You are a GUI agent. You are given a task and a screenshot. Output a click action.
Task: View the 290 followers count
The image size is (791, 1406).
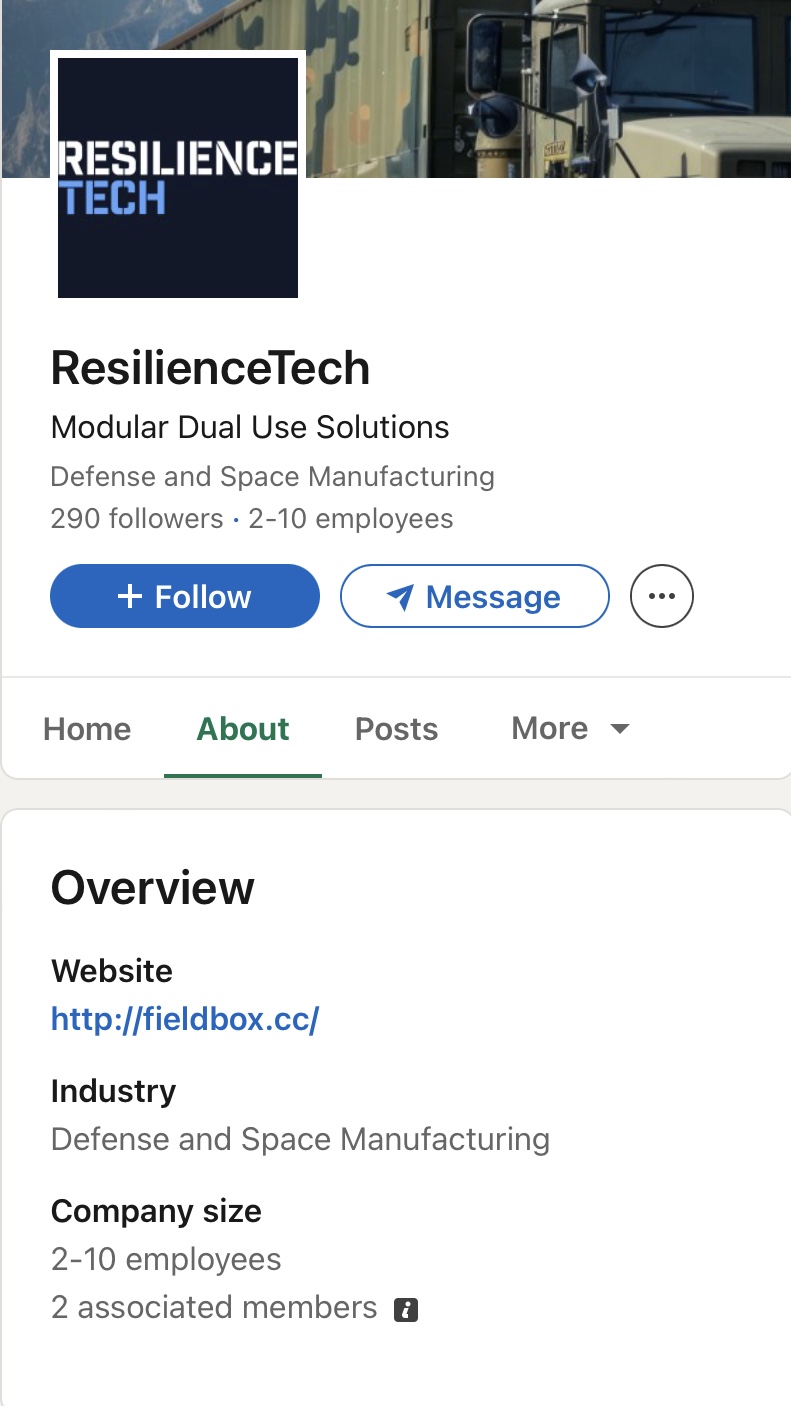click(x=136, y=519)
